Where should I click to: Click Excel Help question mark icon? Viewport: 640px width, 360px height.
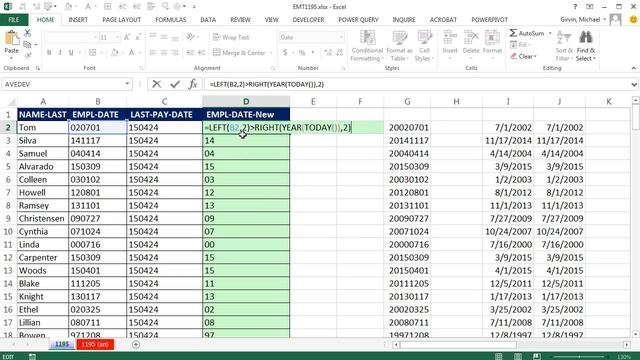(575, 7)
